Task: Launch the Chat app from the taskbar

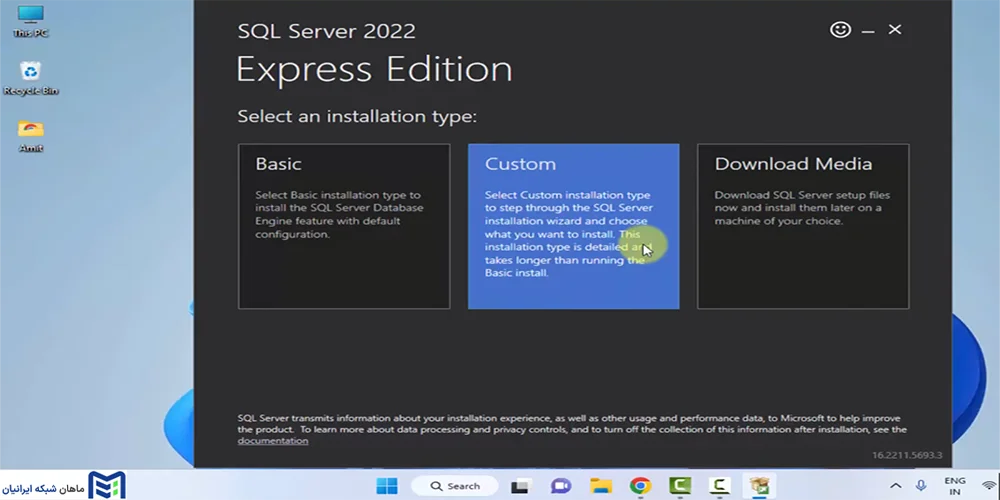Action: [x=561, y=487]
